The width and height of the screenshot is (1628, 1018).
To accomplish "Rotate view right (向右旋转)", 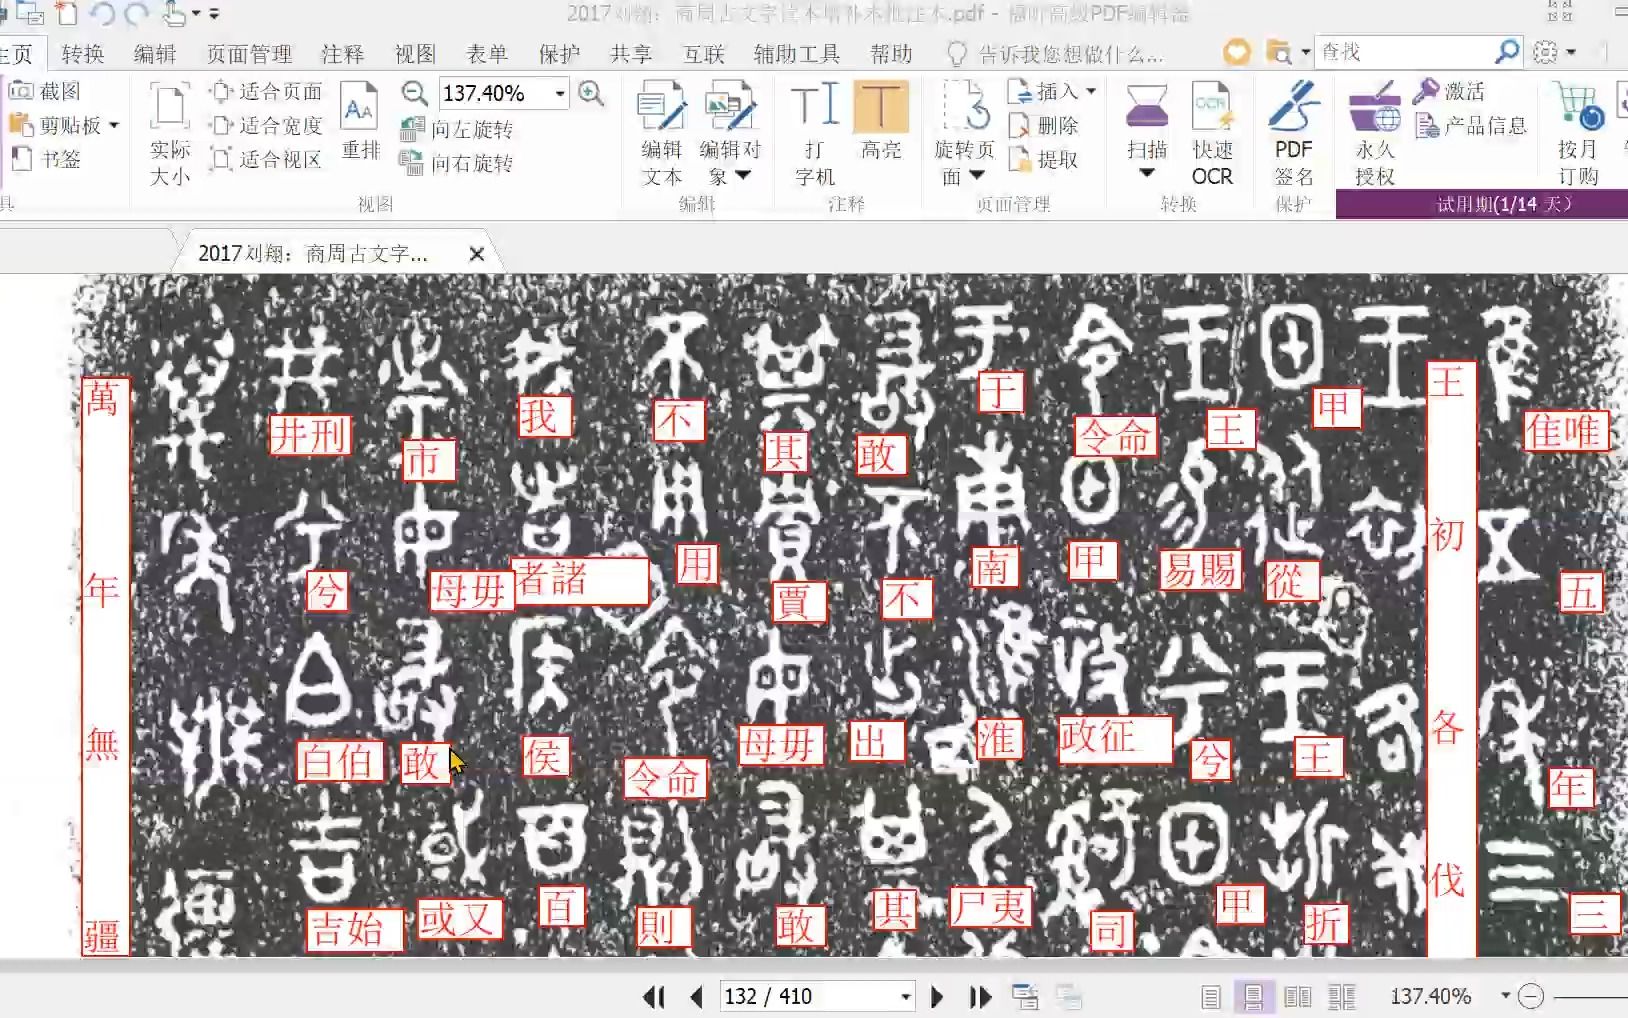I will pyautogui.click(x=456, y=162).
